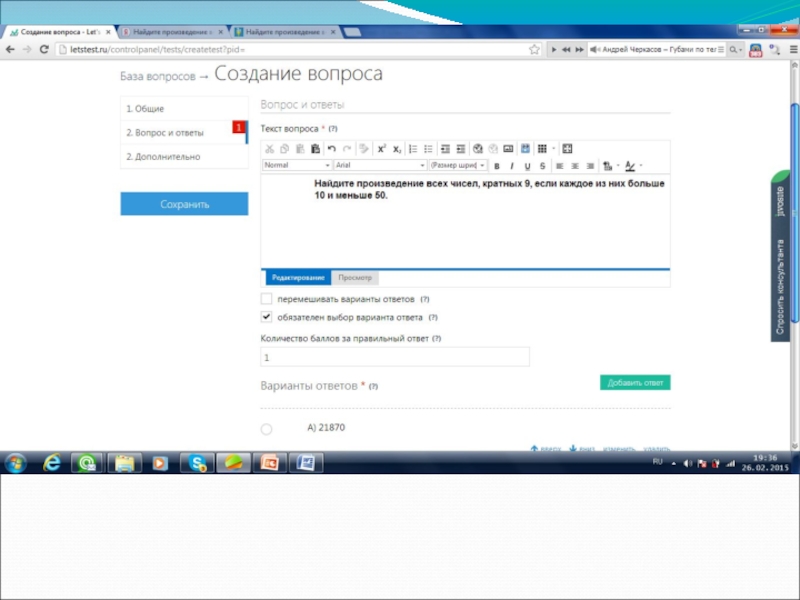Screen dimensions: 800x600
Task: Enable shuffling of answer variants
Action: pos(266,299)
